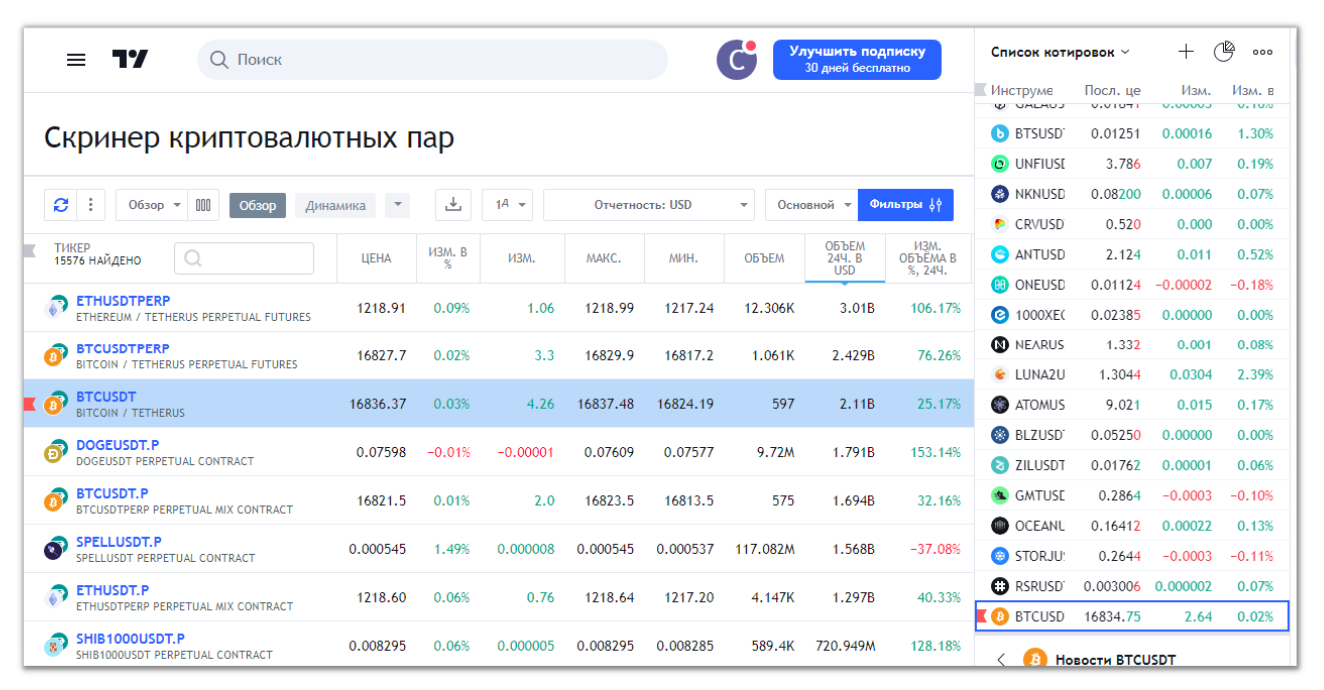The image size is (1324, 690).
Task: Open the BTCUSDT ticker link
Action: click(106, 397)
